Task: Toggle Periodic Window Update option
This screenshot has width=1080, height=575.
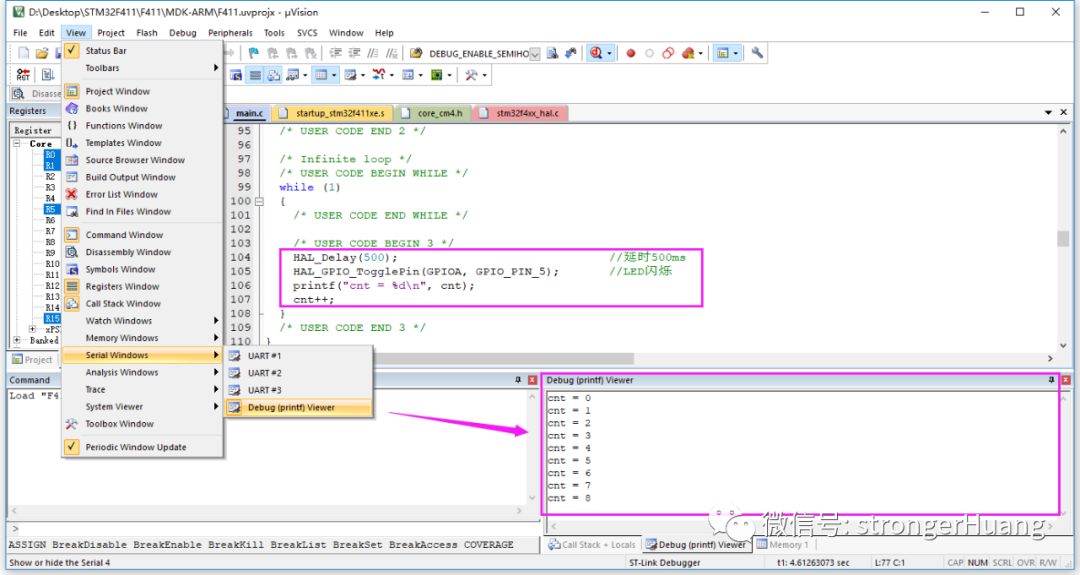Action: pyautogui.click(x=72, y=447)
